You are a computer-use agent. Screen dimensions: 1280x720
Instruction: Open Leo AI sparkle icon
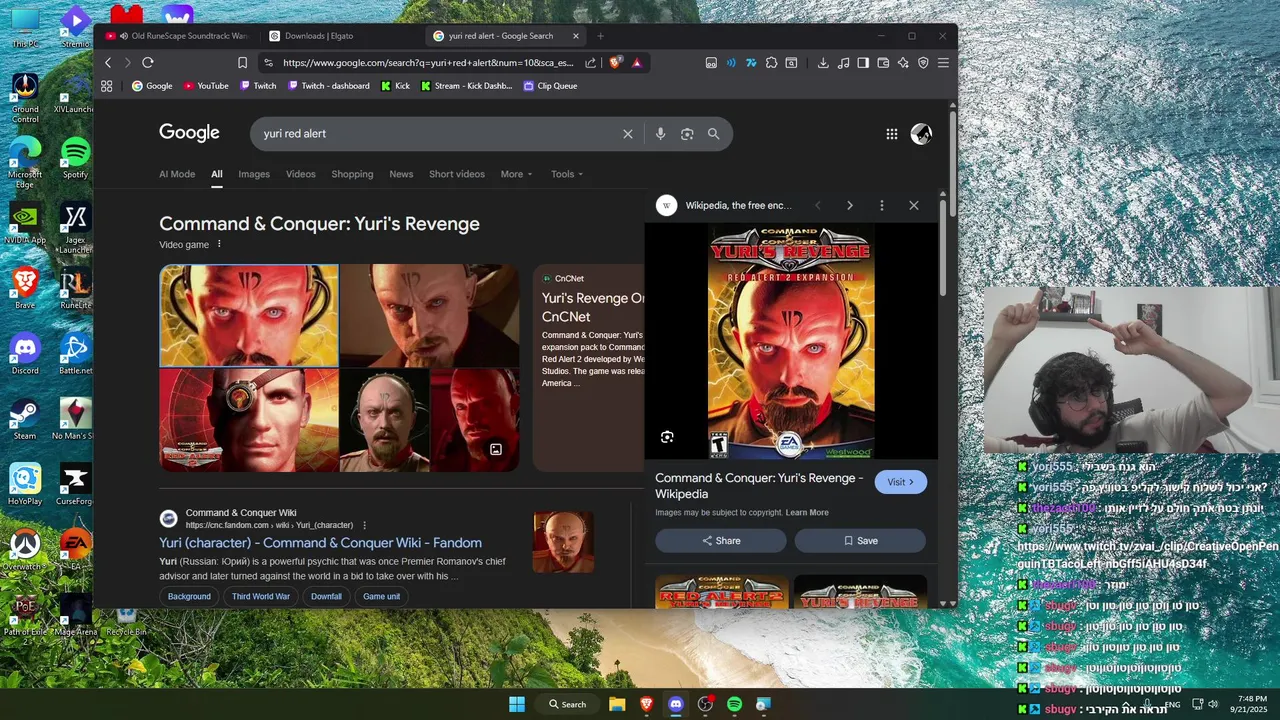pyautogui.click(x=903, y=62)
